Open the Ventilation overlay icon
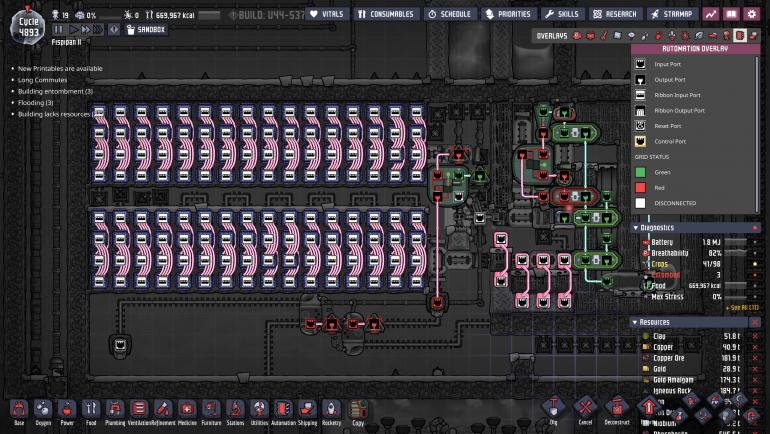Viewport: 770px width, 434px height. point(659,35)
